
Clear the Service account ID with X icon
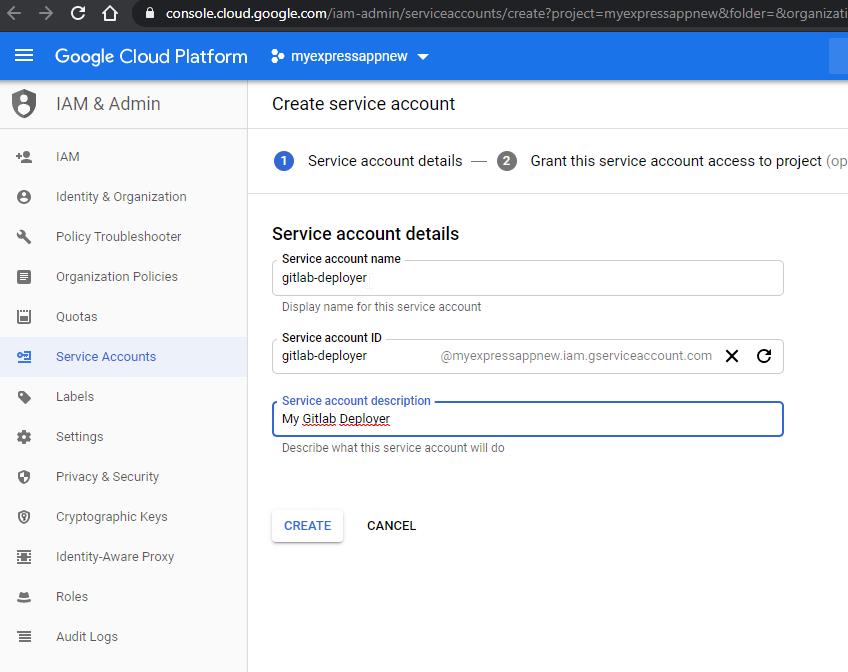(x=732, y=356)
